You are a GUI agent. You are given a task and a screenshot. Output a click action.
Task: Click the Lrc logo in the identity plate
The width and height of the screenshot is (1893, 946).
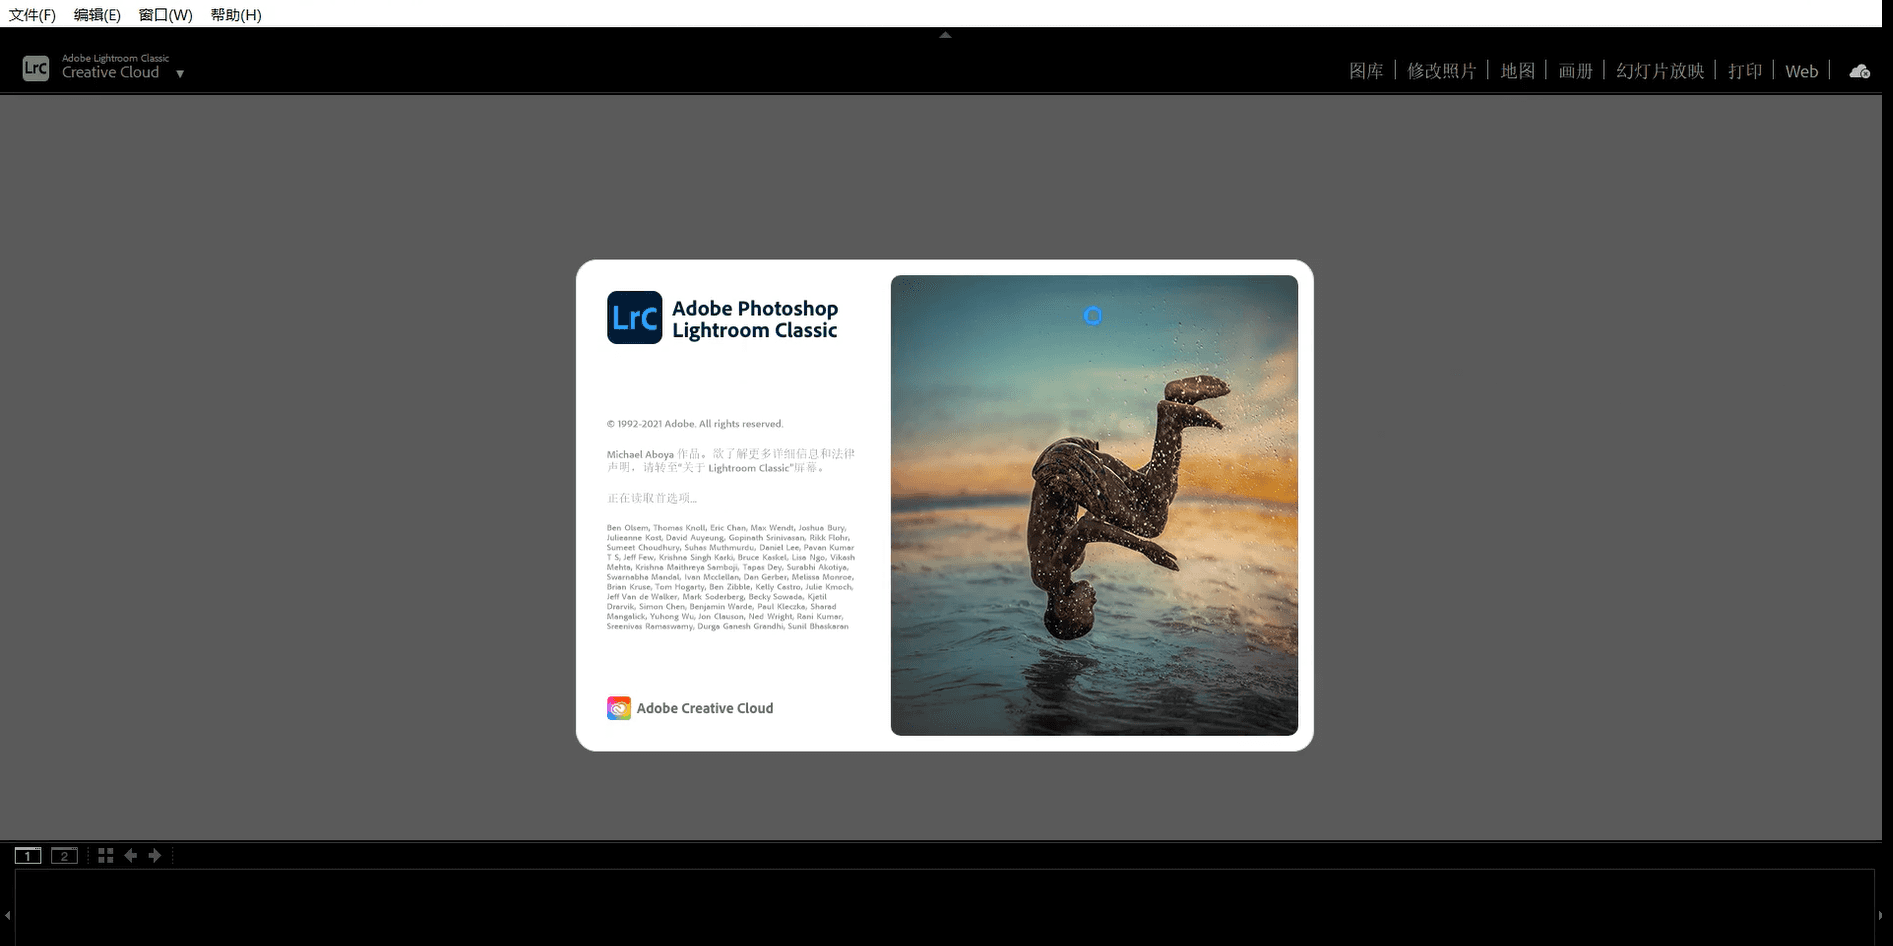(36, 68)
